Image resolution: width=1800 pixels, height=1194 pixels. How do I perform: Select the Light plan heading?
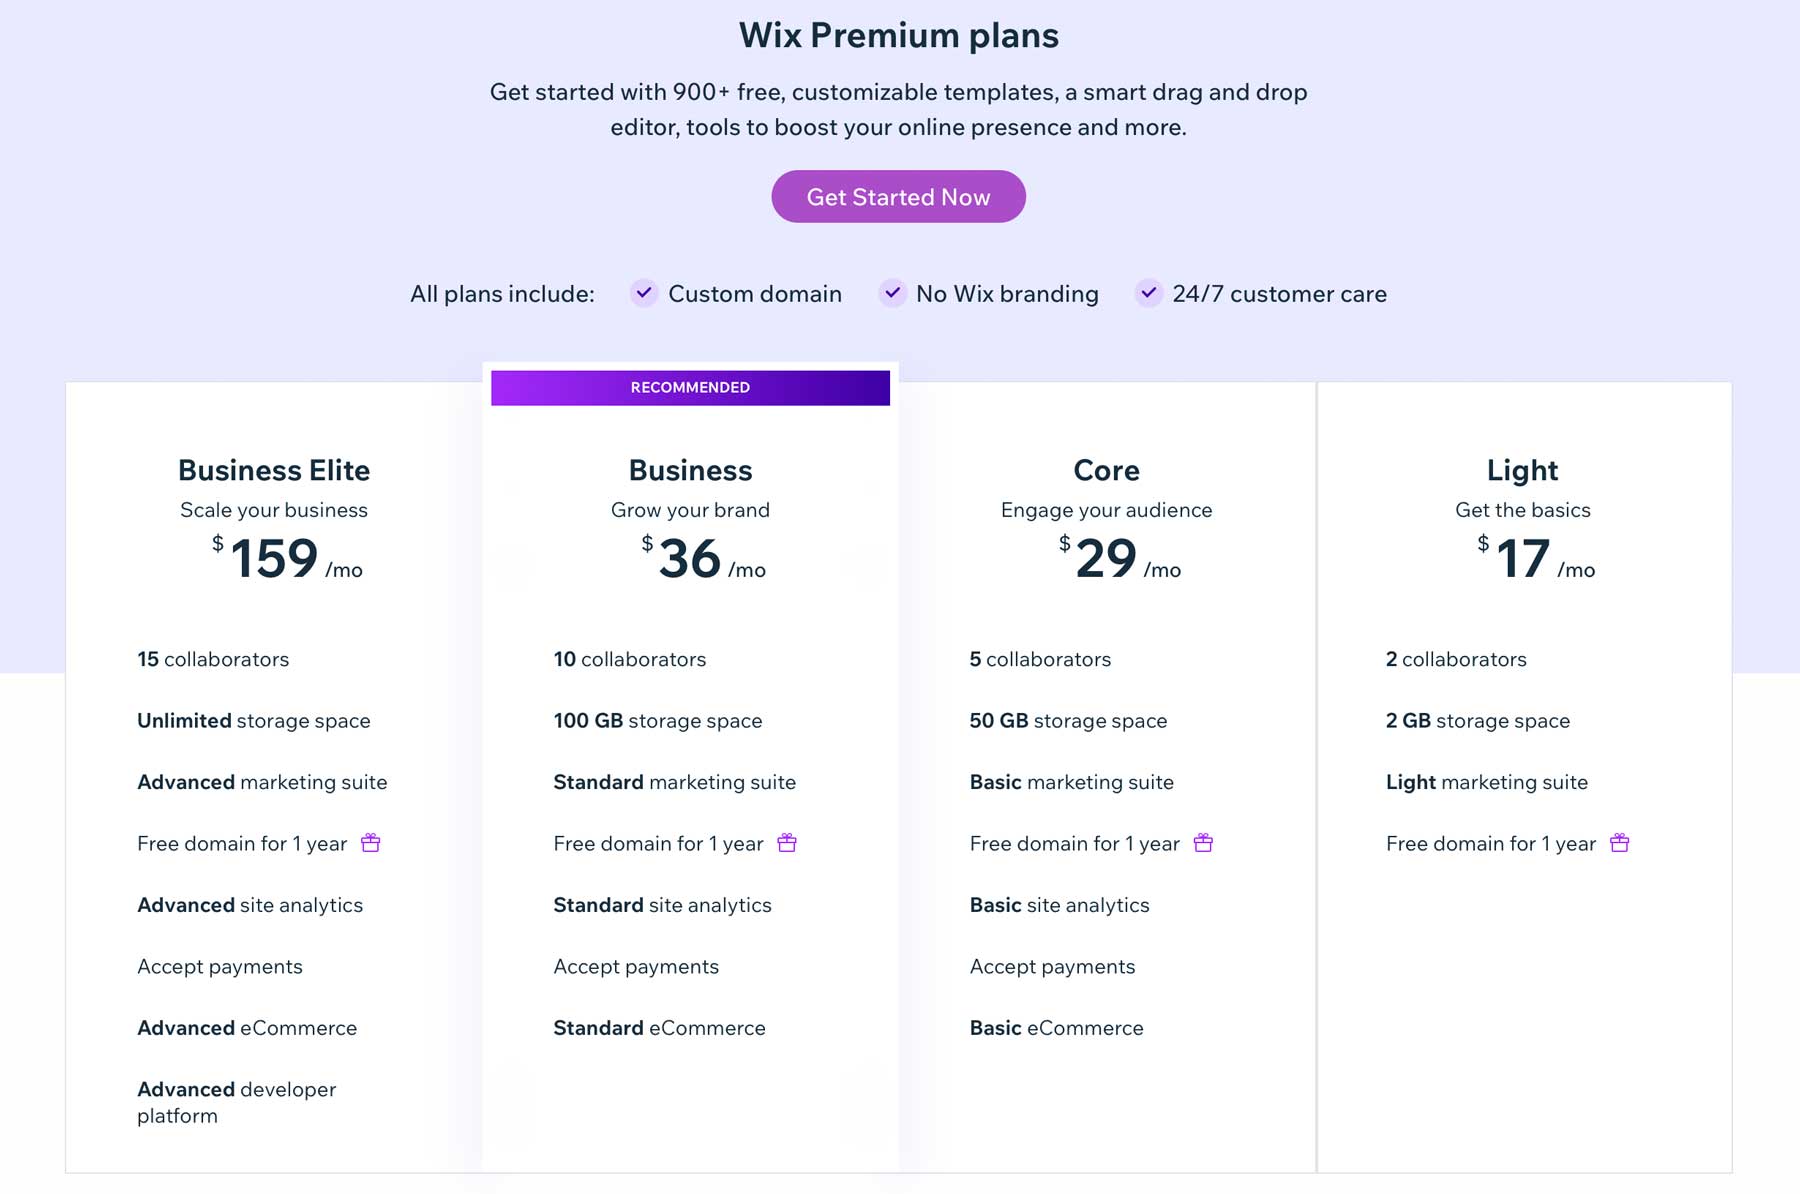point(1521,470)
